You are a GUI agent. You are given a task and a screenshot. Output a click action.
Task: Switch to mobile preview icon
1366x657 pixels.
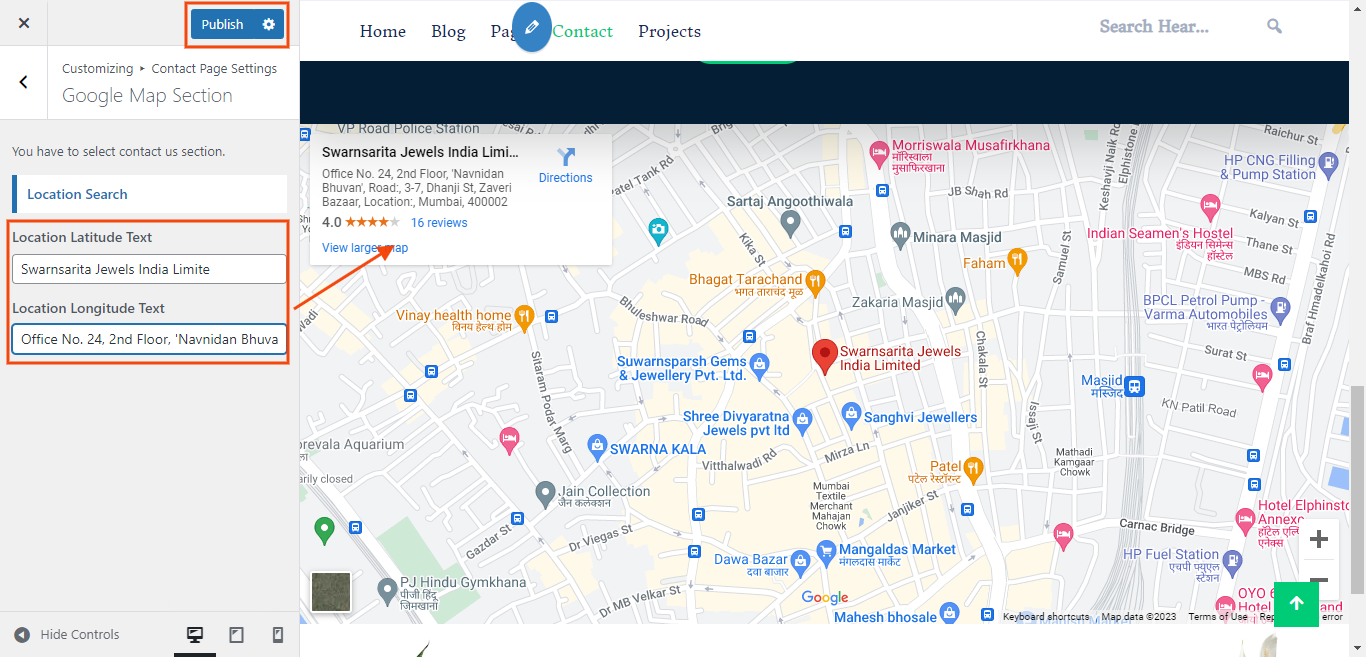pyautogui.click(x=278, y=635)
